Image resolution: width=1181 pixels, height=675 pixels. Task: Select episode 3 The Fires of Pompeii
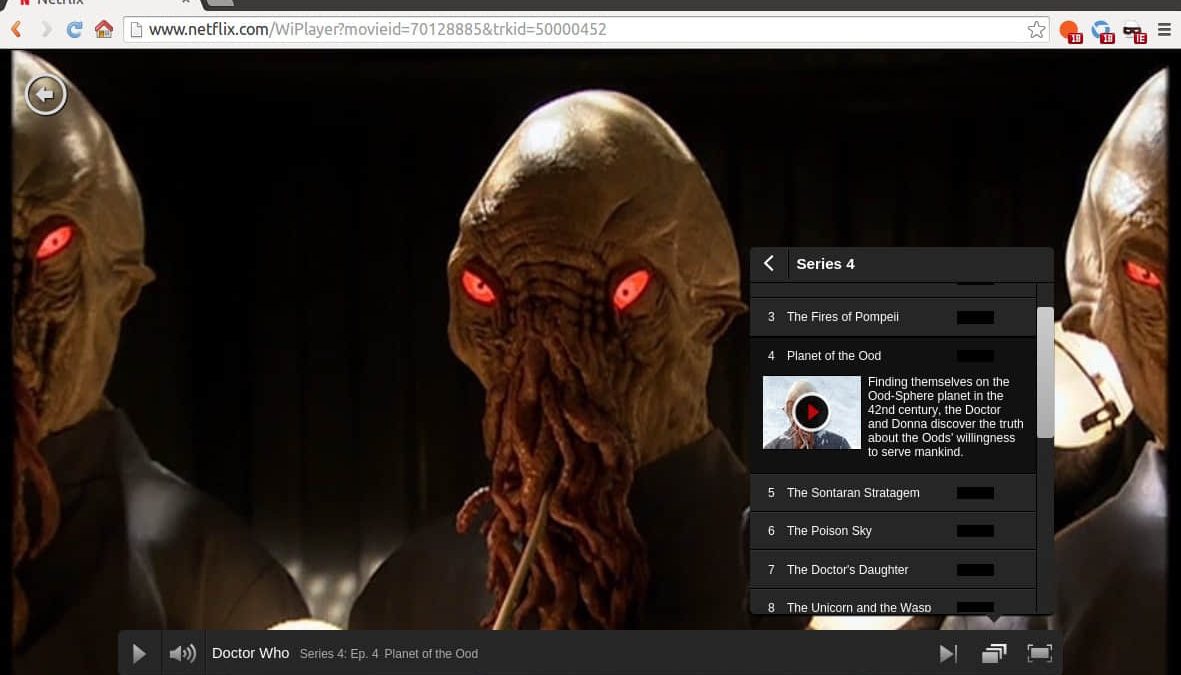click(x=893, y=317)
